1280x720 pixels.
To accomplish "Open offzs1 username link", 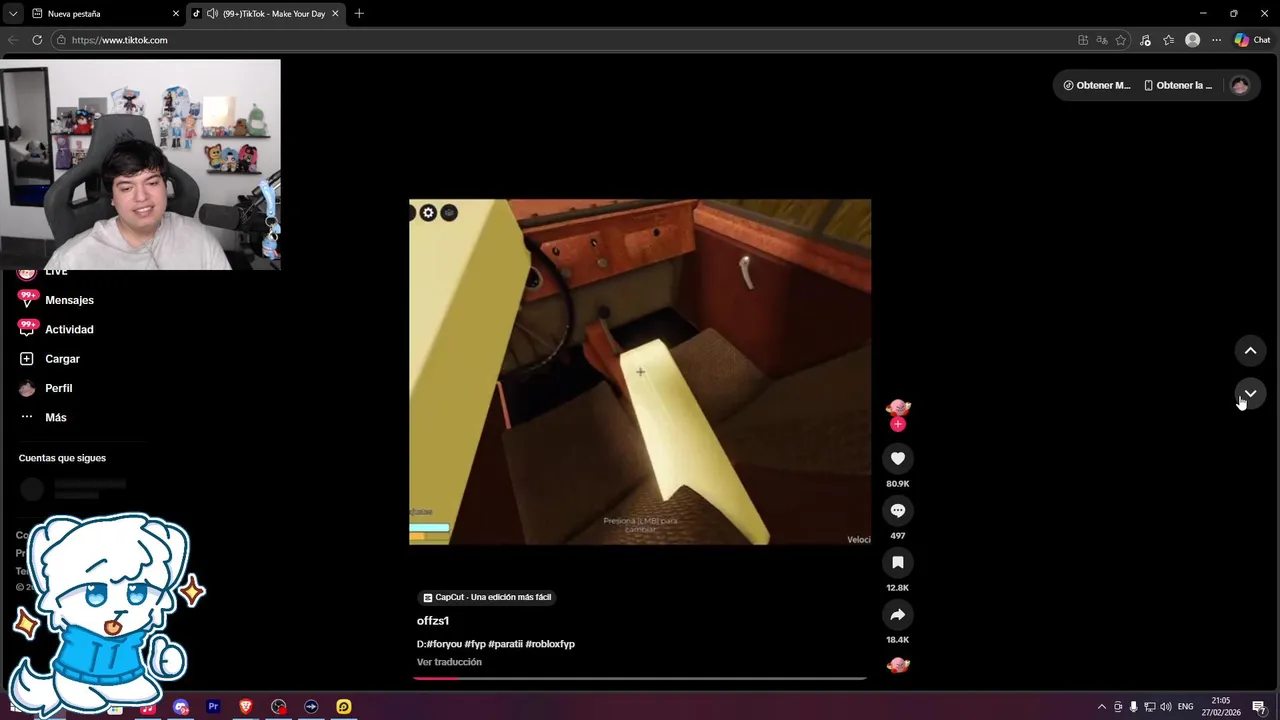I will tap(433, 621).
